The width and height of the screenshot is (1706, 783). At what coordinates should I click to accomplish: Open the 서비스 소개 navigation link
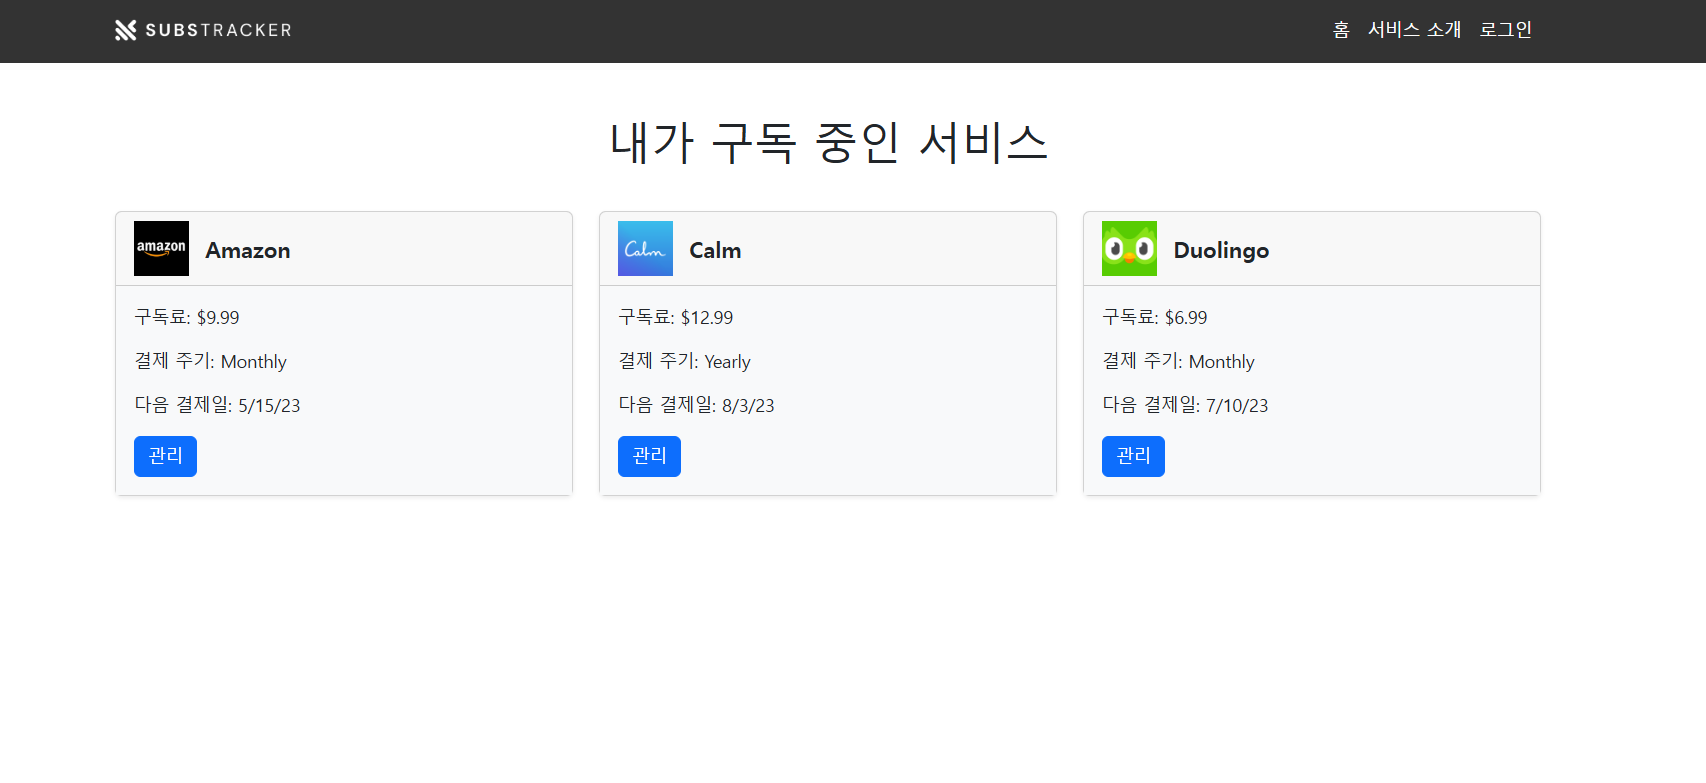coord(1414,30)
